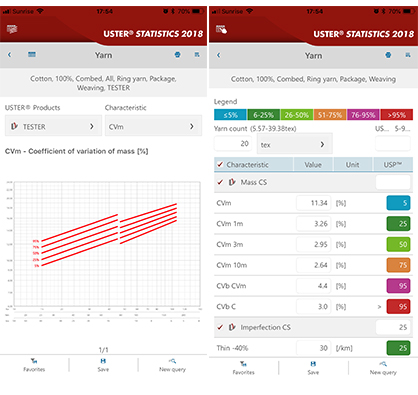
Task: Tap the top-left menu icon on left screen
Action: (x=12, y=29)
